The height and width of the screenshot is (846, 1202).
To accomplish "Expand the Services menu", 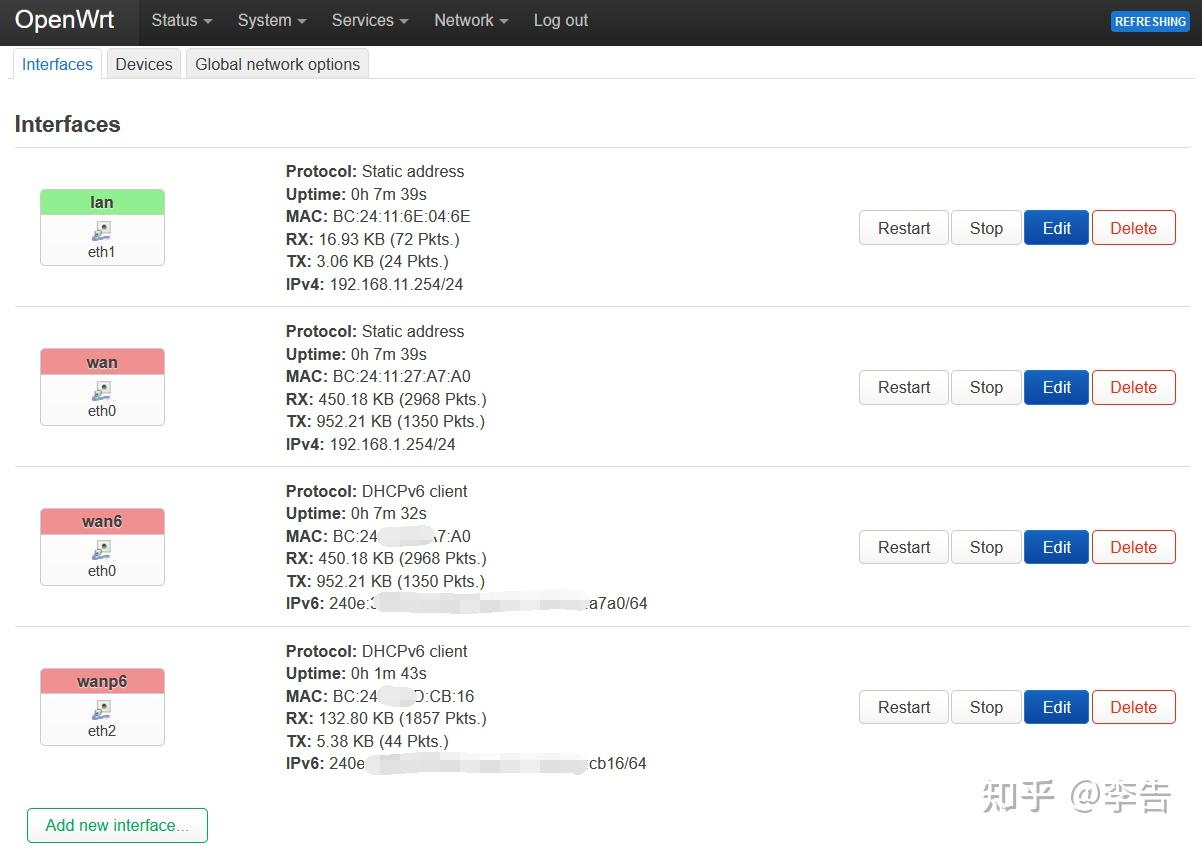I will click(368, 20).
